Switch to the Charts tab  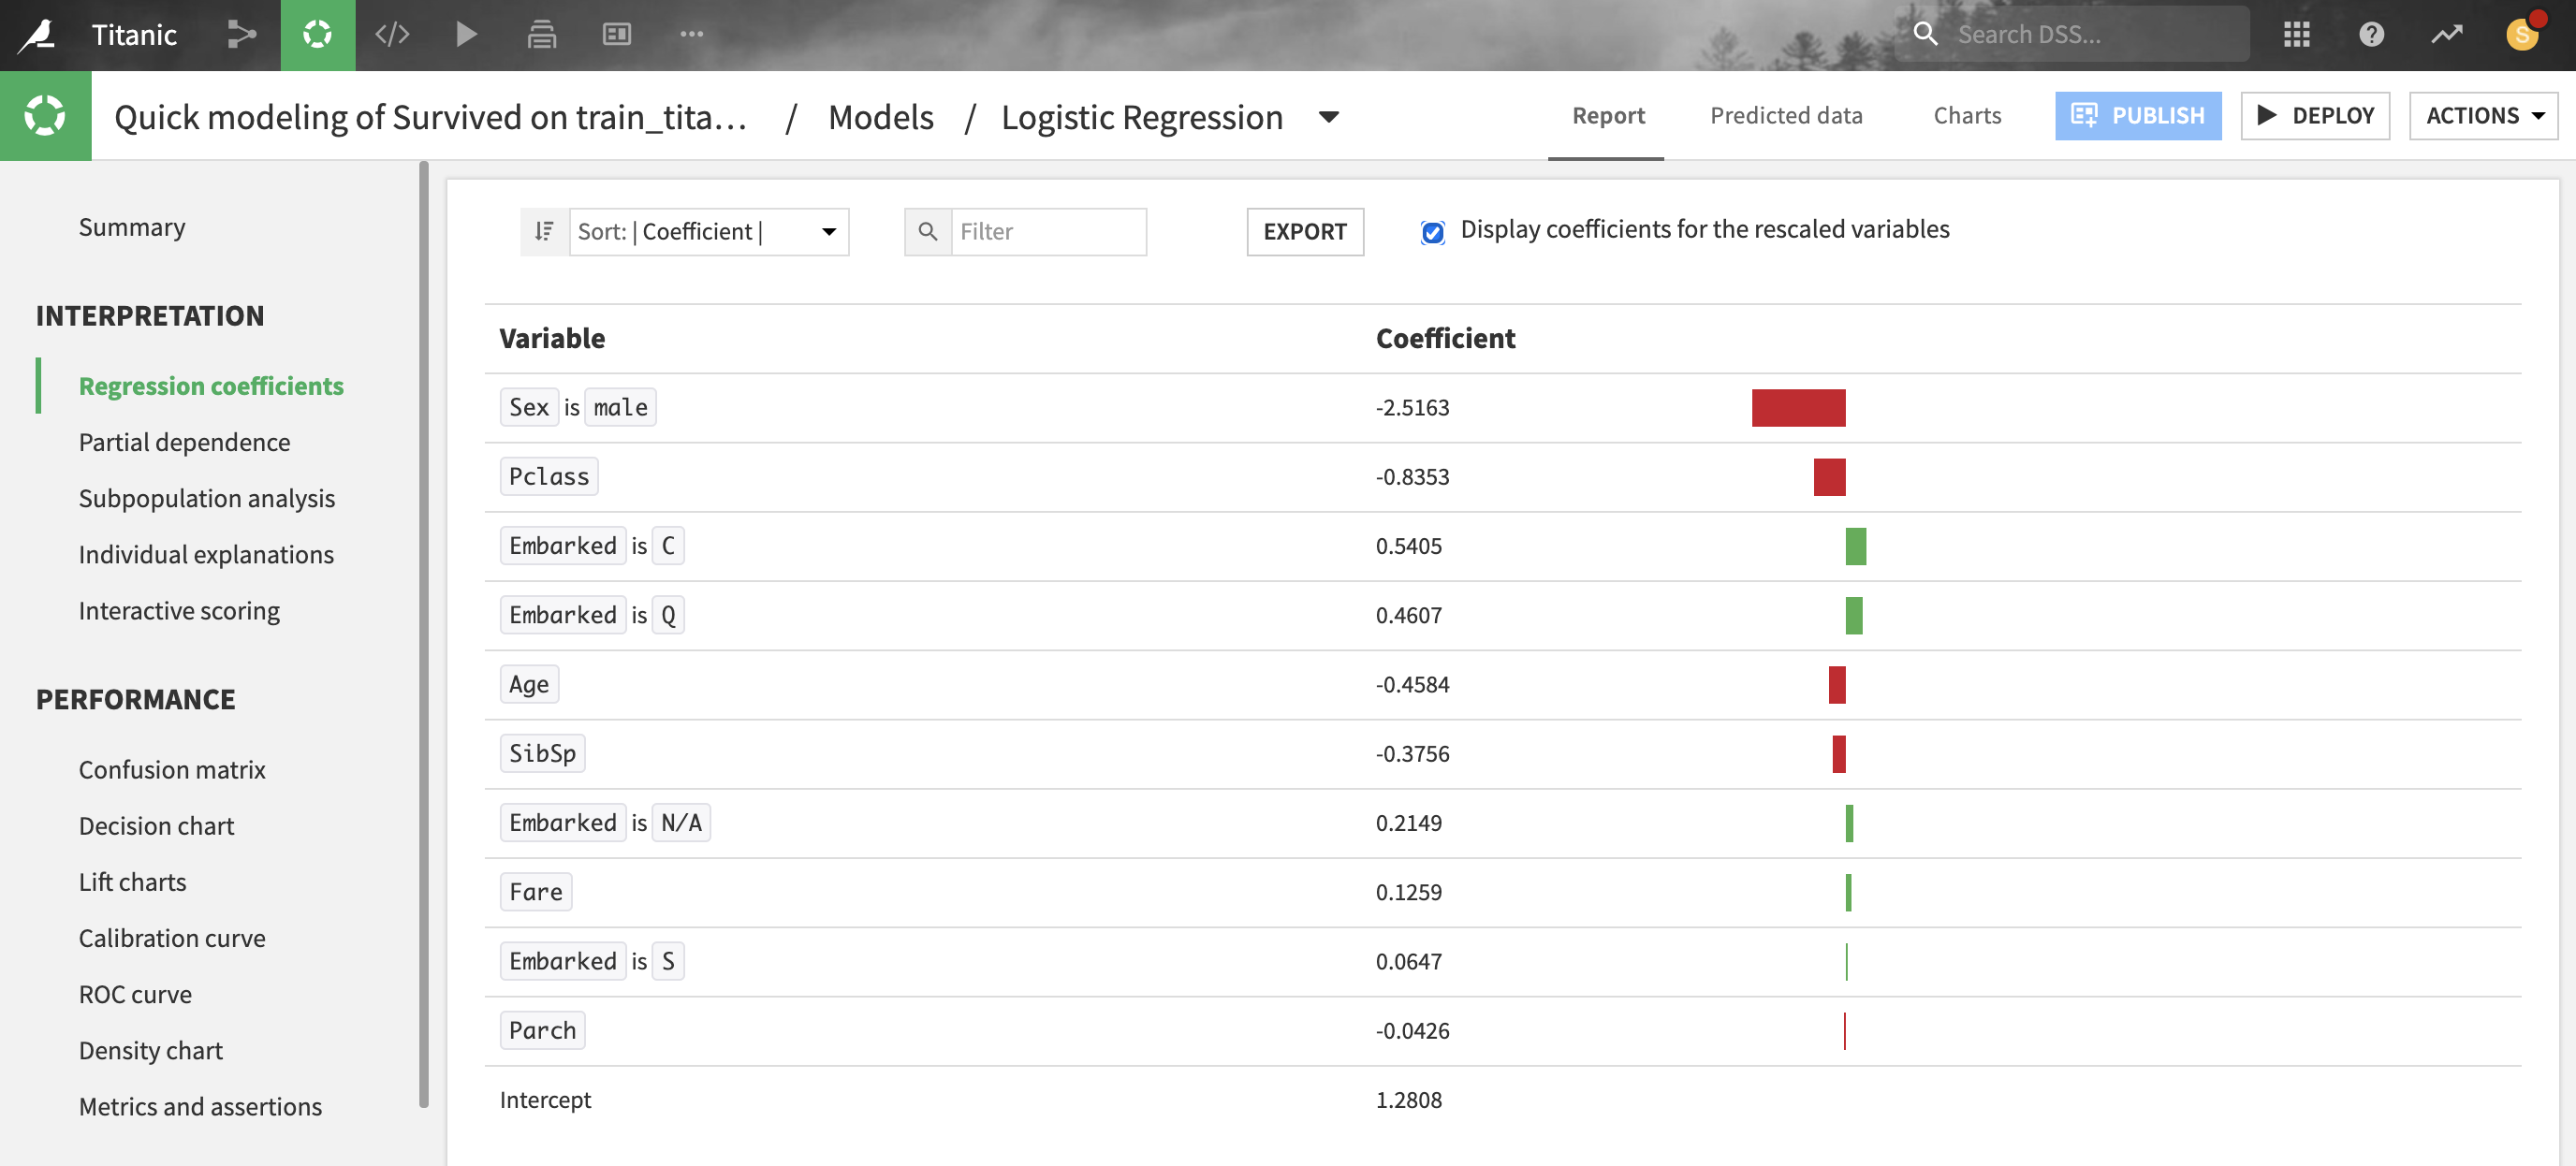click(x=1967, y=115)
